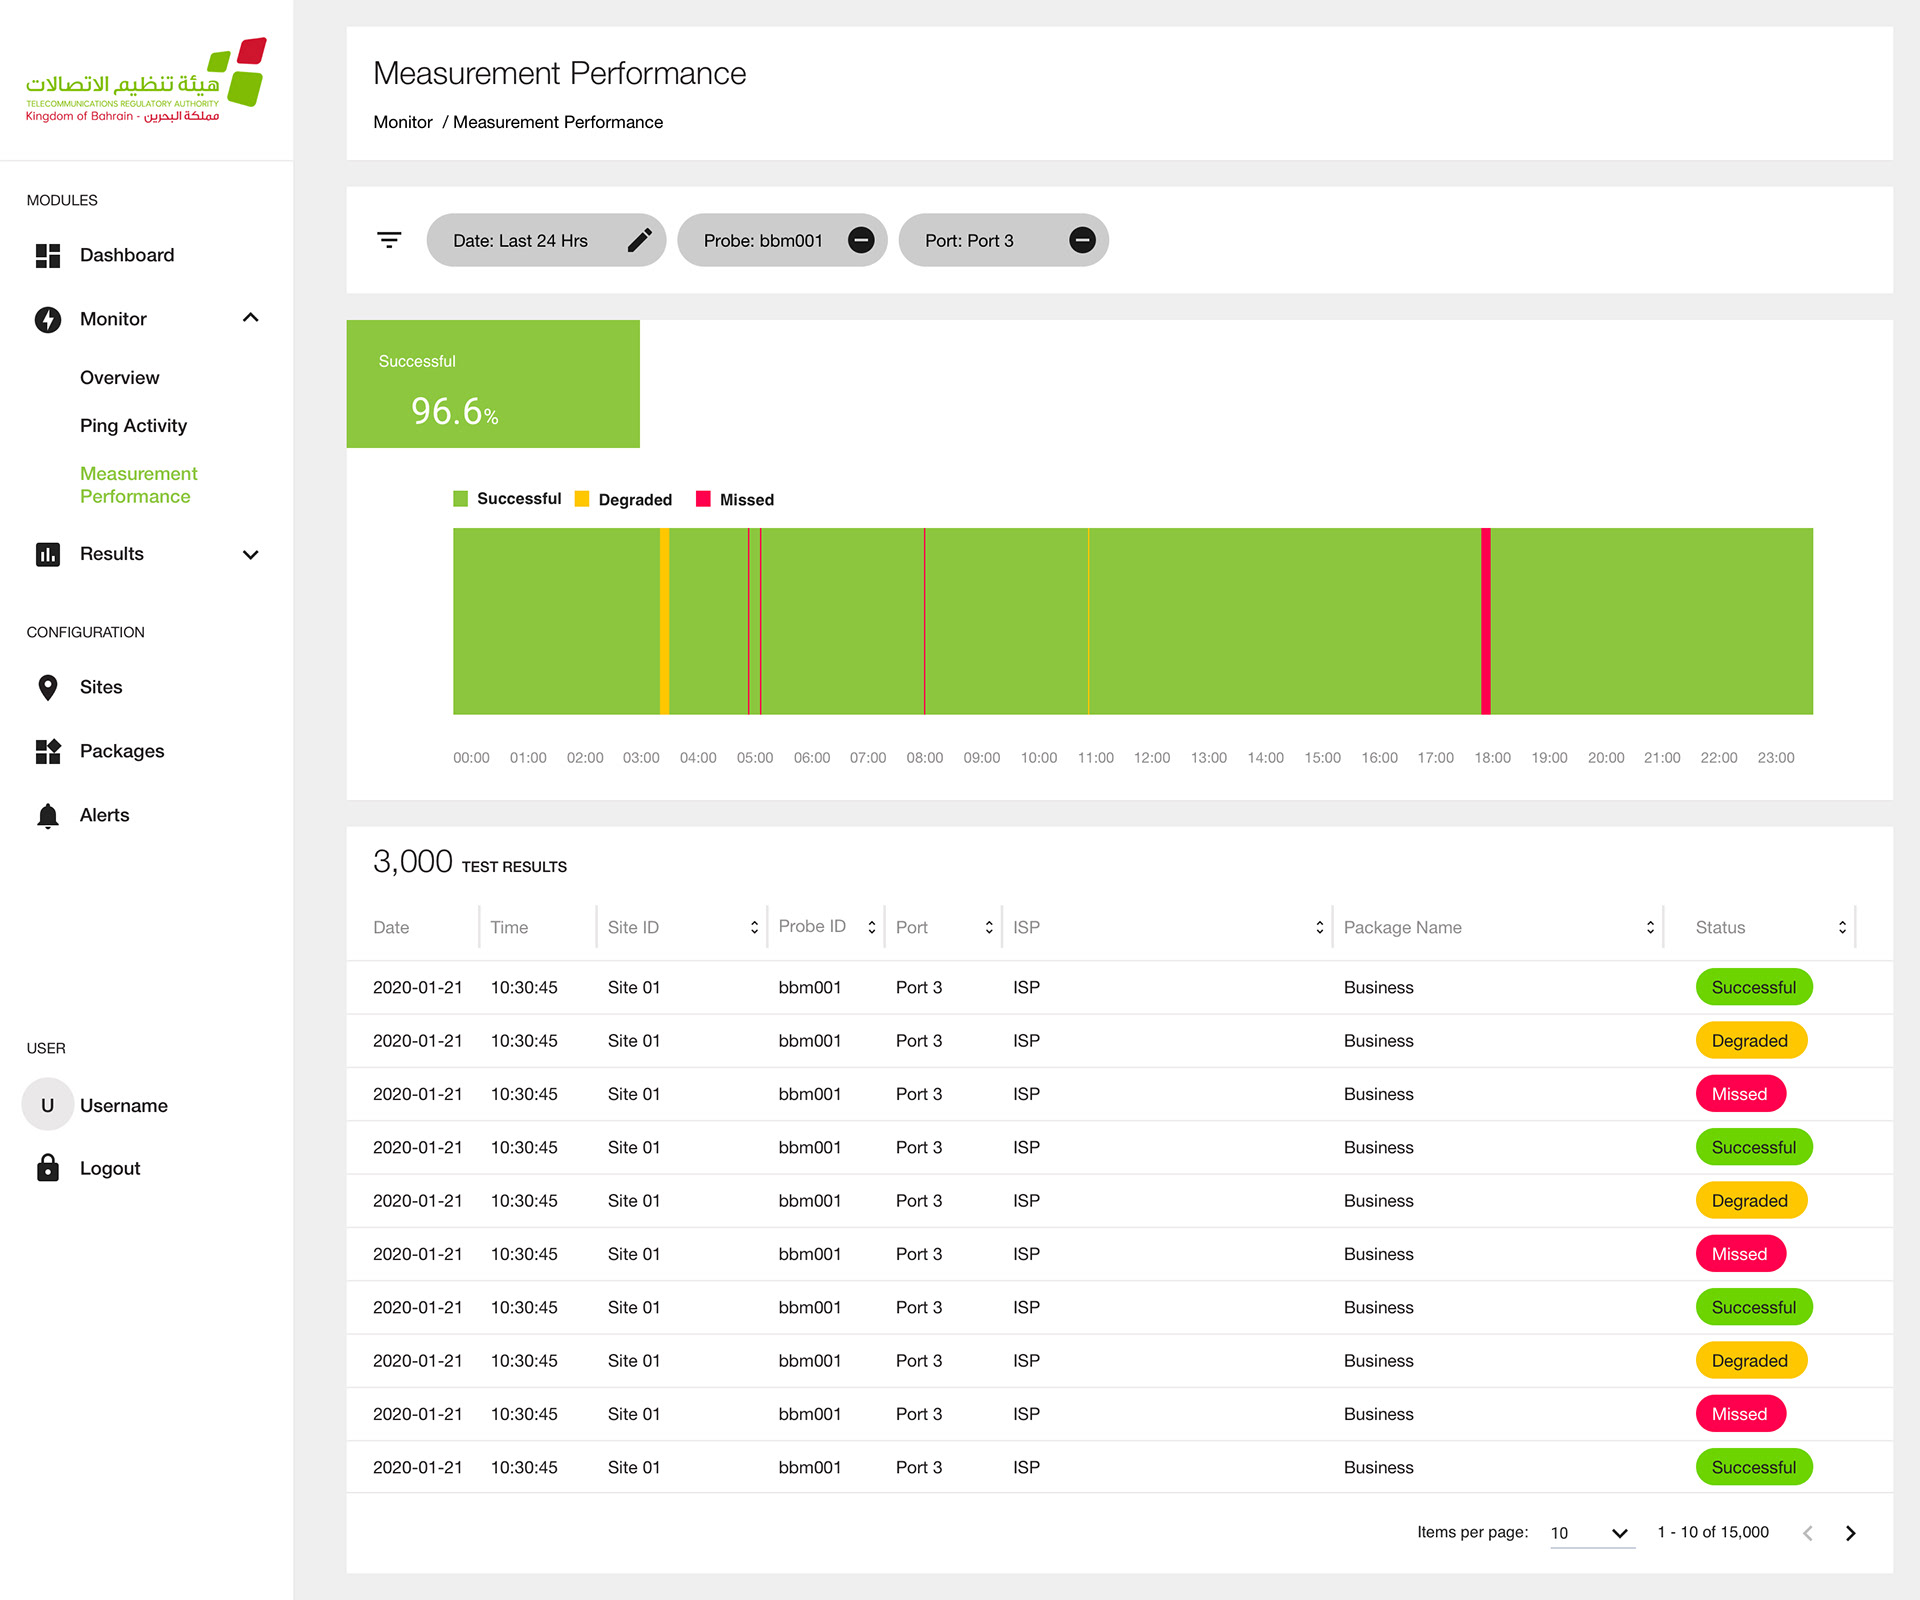Viewport: 1920px width, 1600px height.
Task: Click the Sites location pin icon
Action: click(48, 687)
